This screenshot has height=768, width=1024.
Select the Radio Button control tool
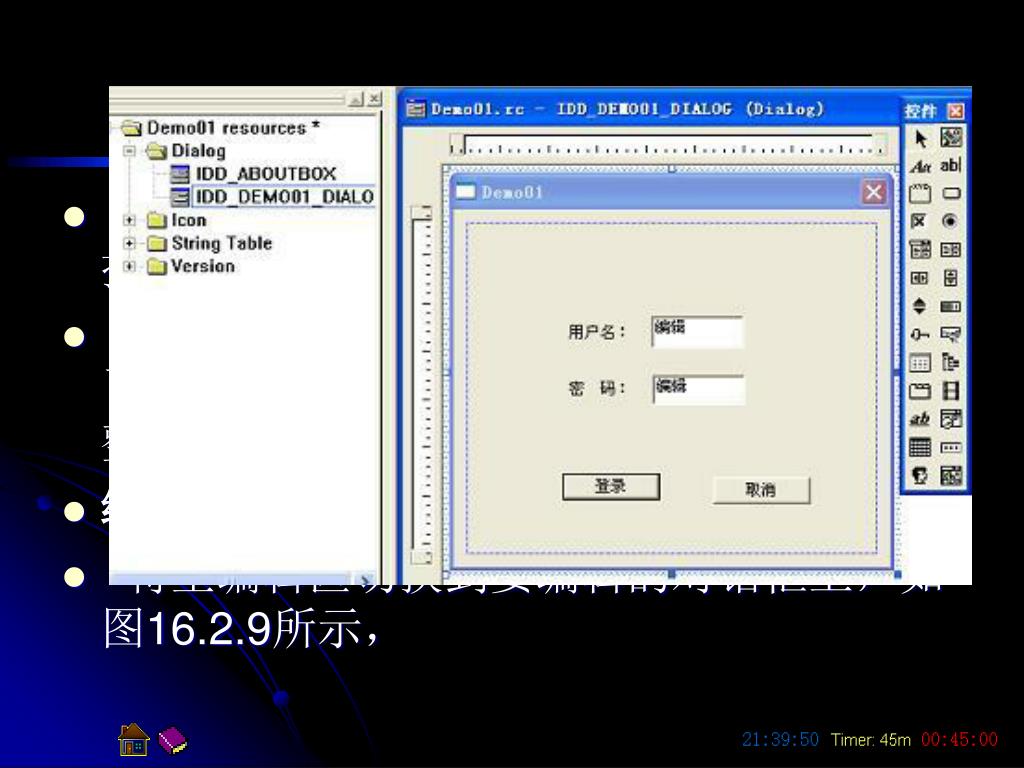point(951,221)
